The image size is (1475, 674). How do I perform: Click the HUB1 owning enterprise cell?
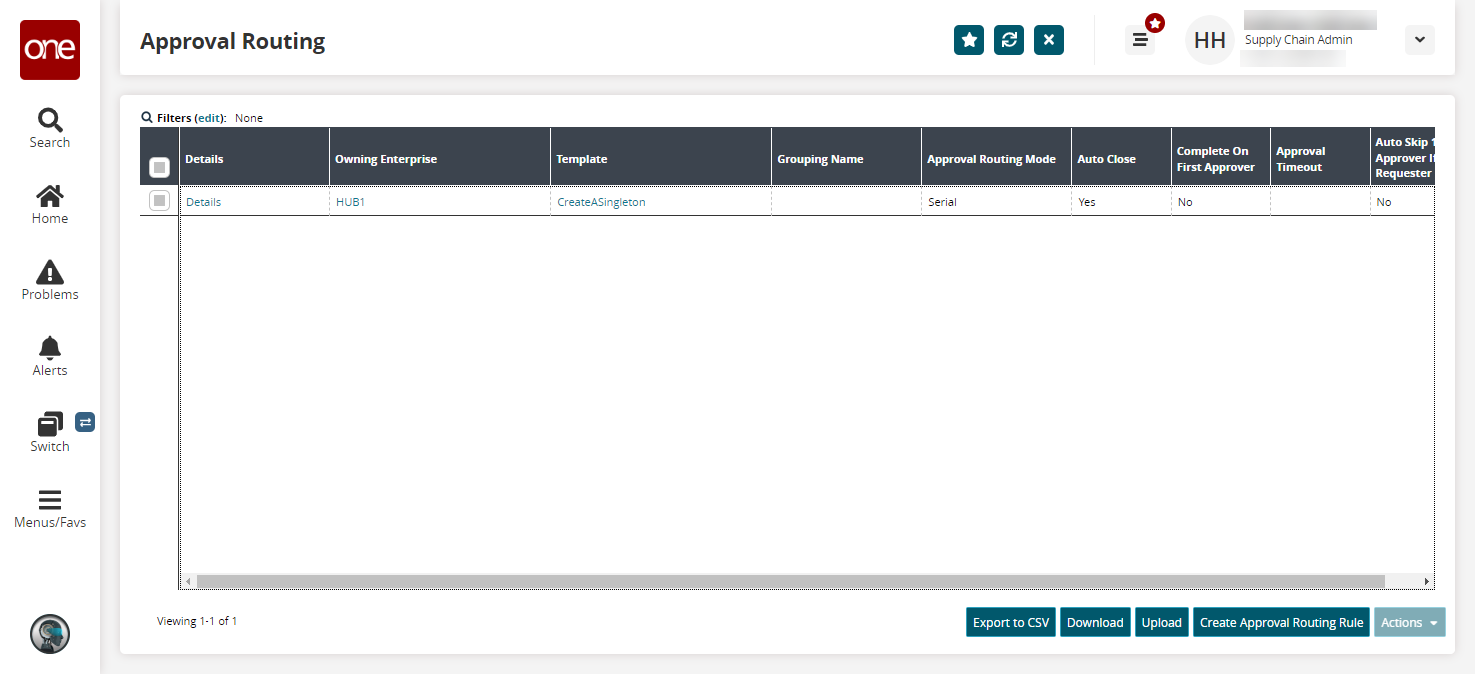click(440, 201)
